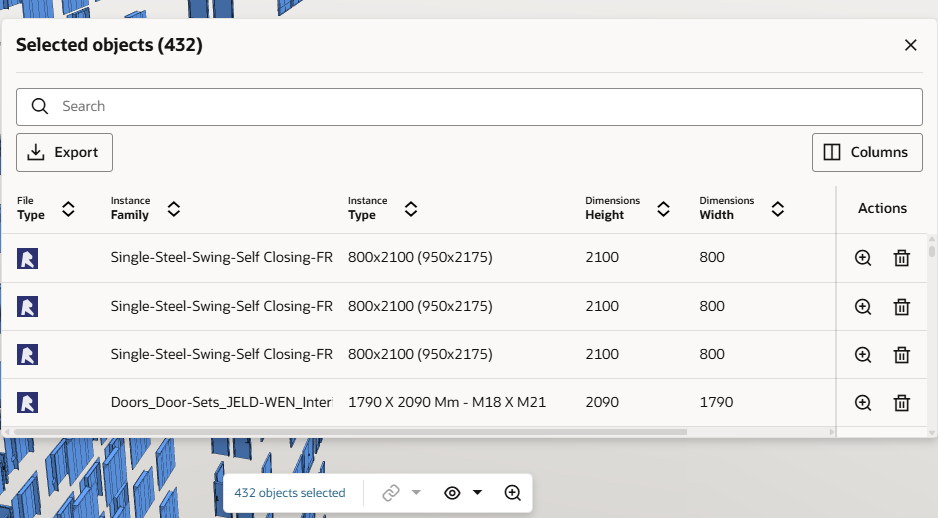Click the Export button
The width and height of the screenshot is (938, 518).
click(64, 152)
